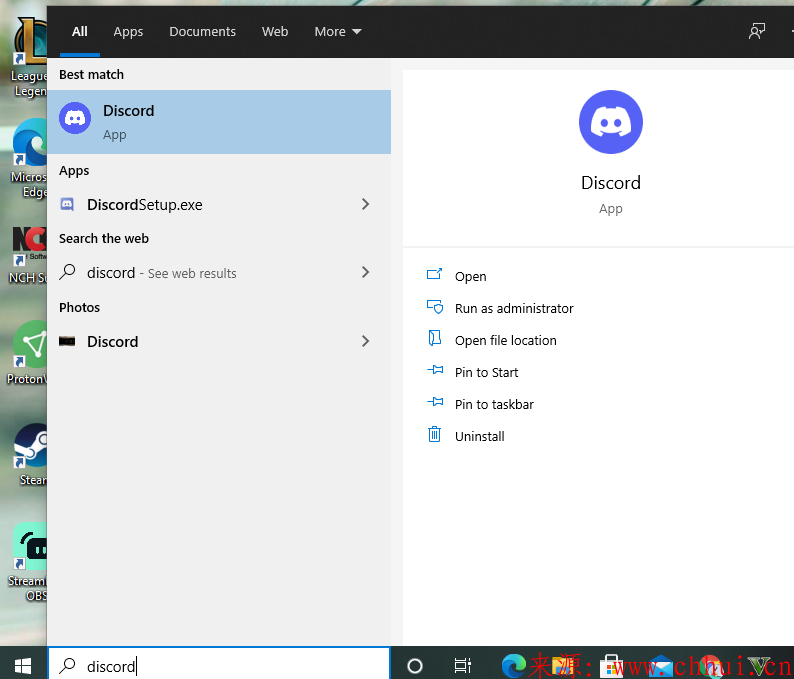Select Streamlabs OBS desktop shortcut

click(x=28, y=563)
